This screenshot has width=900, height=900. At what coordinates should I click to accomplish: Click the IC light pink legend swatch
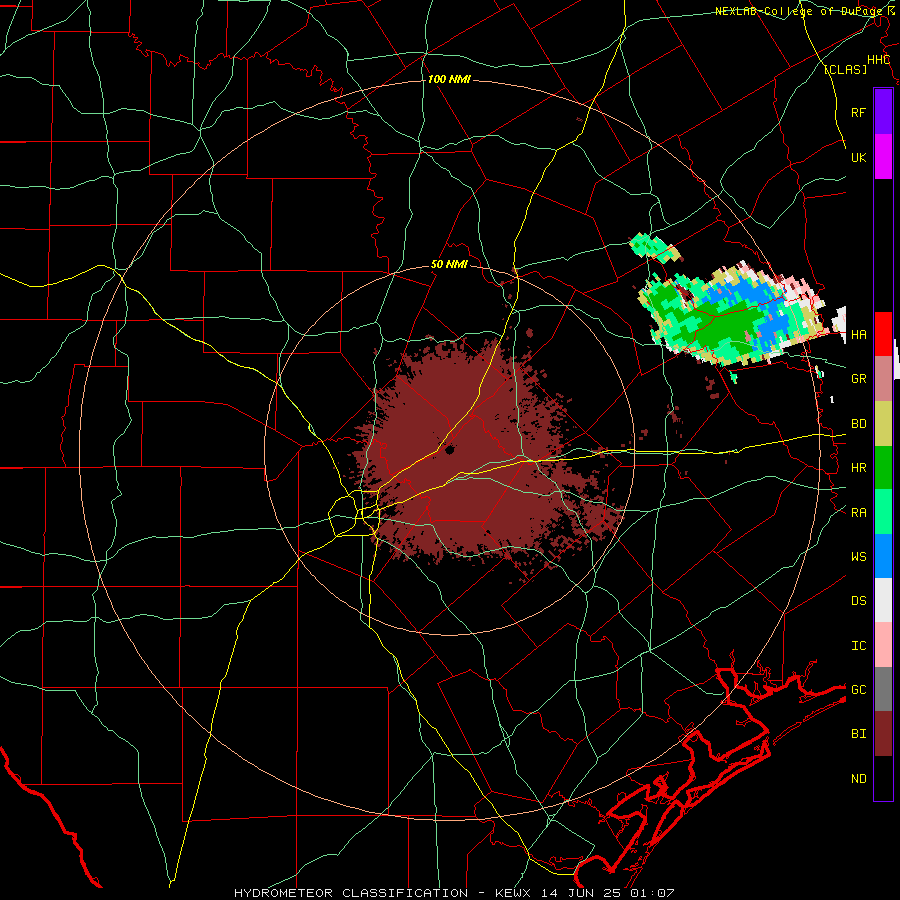(883, 645)
